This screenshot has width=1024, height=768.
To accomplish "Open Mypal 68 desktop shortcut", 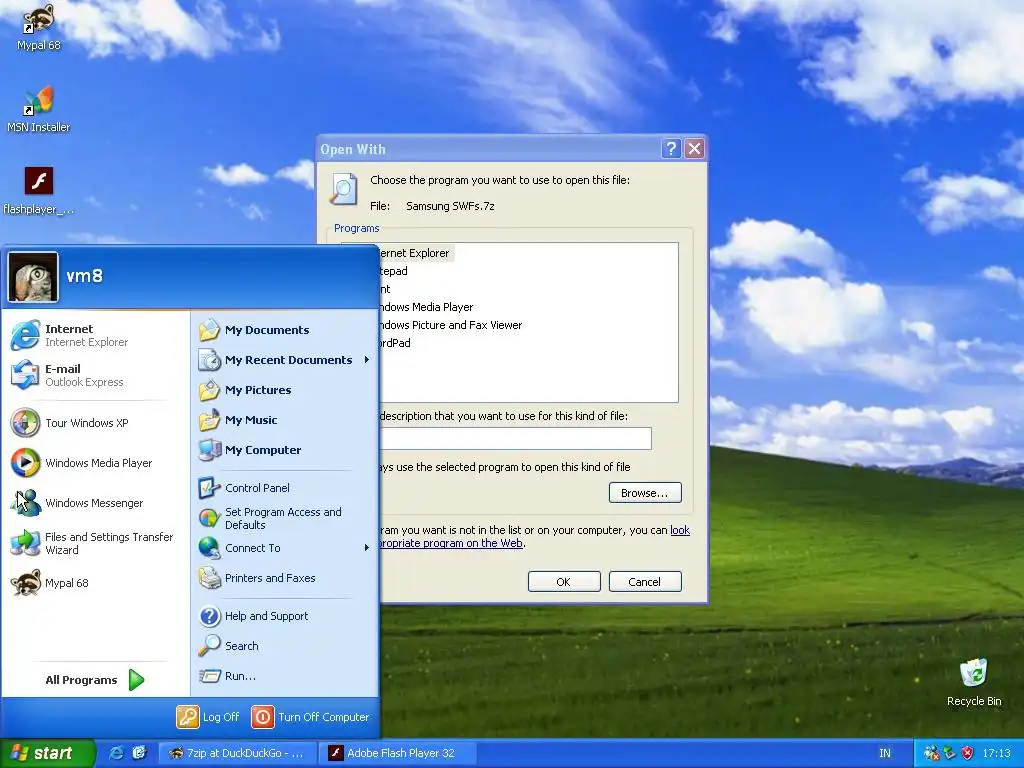I will (38, 27).
